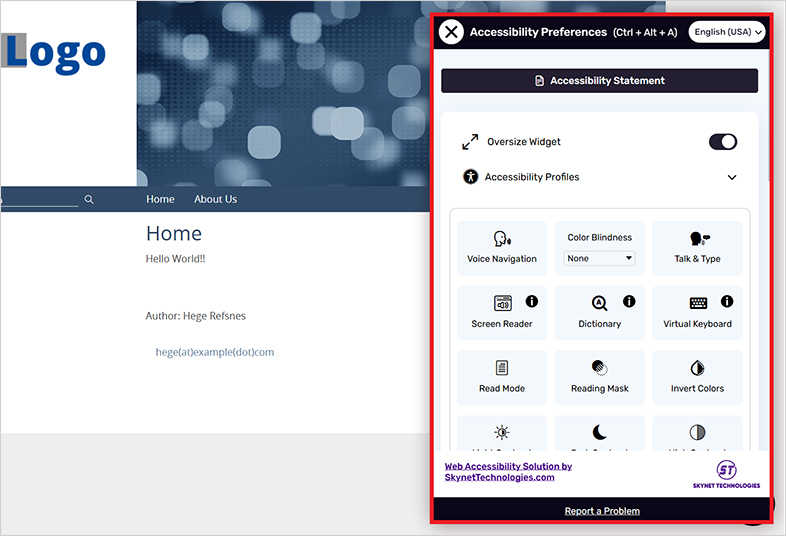Enable Voice Navigation
This screenshot has width=786, height=536.
click(x=502, y=248)
